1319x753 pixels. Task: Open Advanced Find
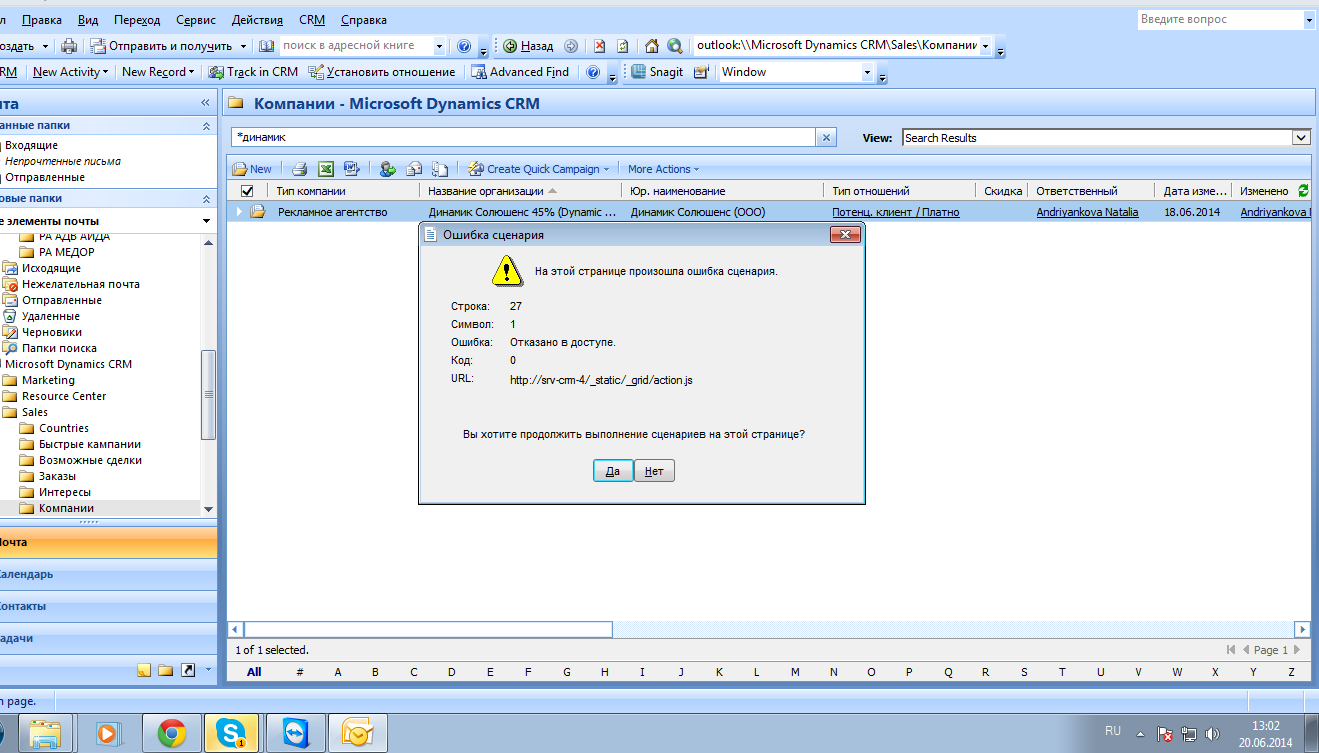tap(520, 72)
